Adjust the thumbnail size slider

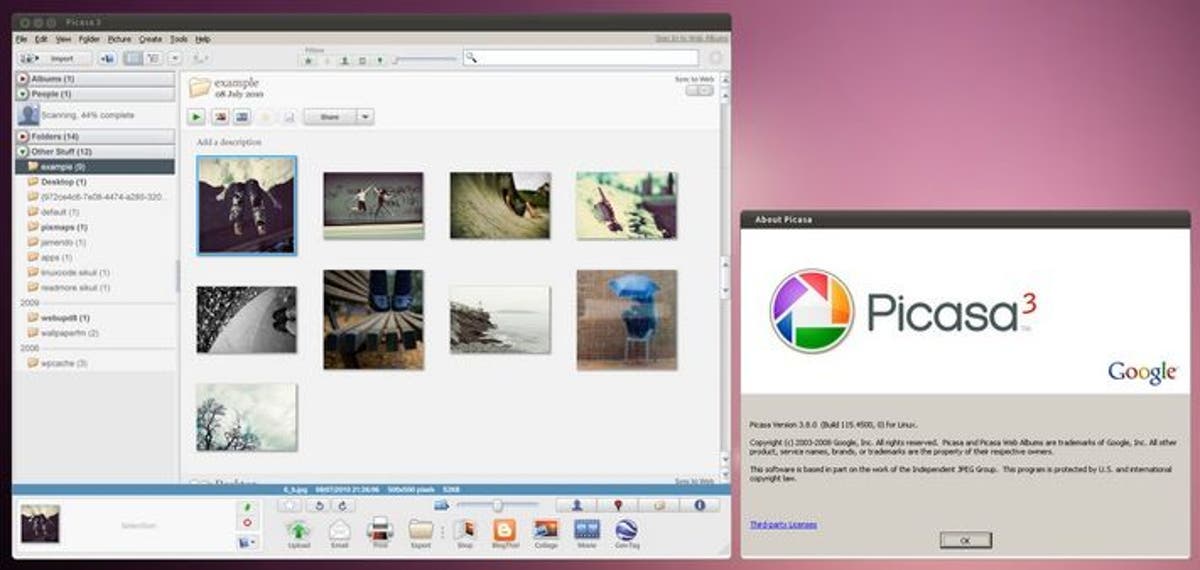(x=497, y=506)
